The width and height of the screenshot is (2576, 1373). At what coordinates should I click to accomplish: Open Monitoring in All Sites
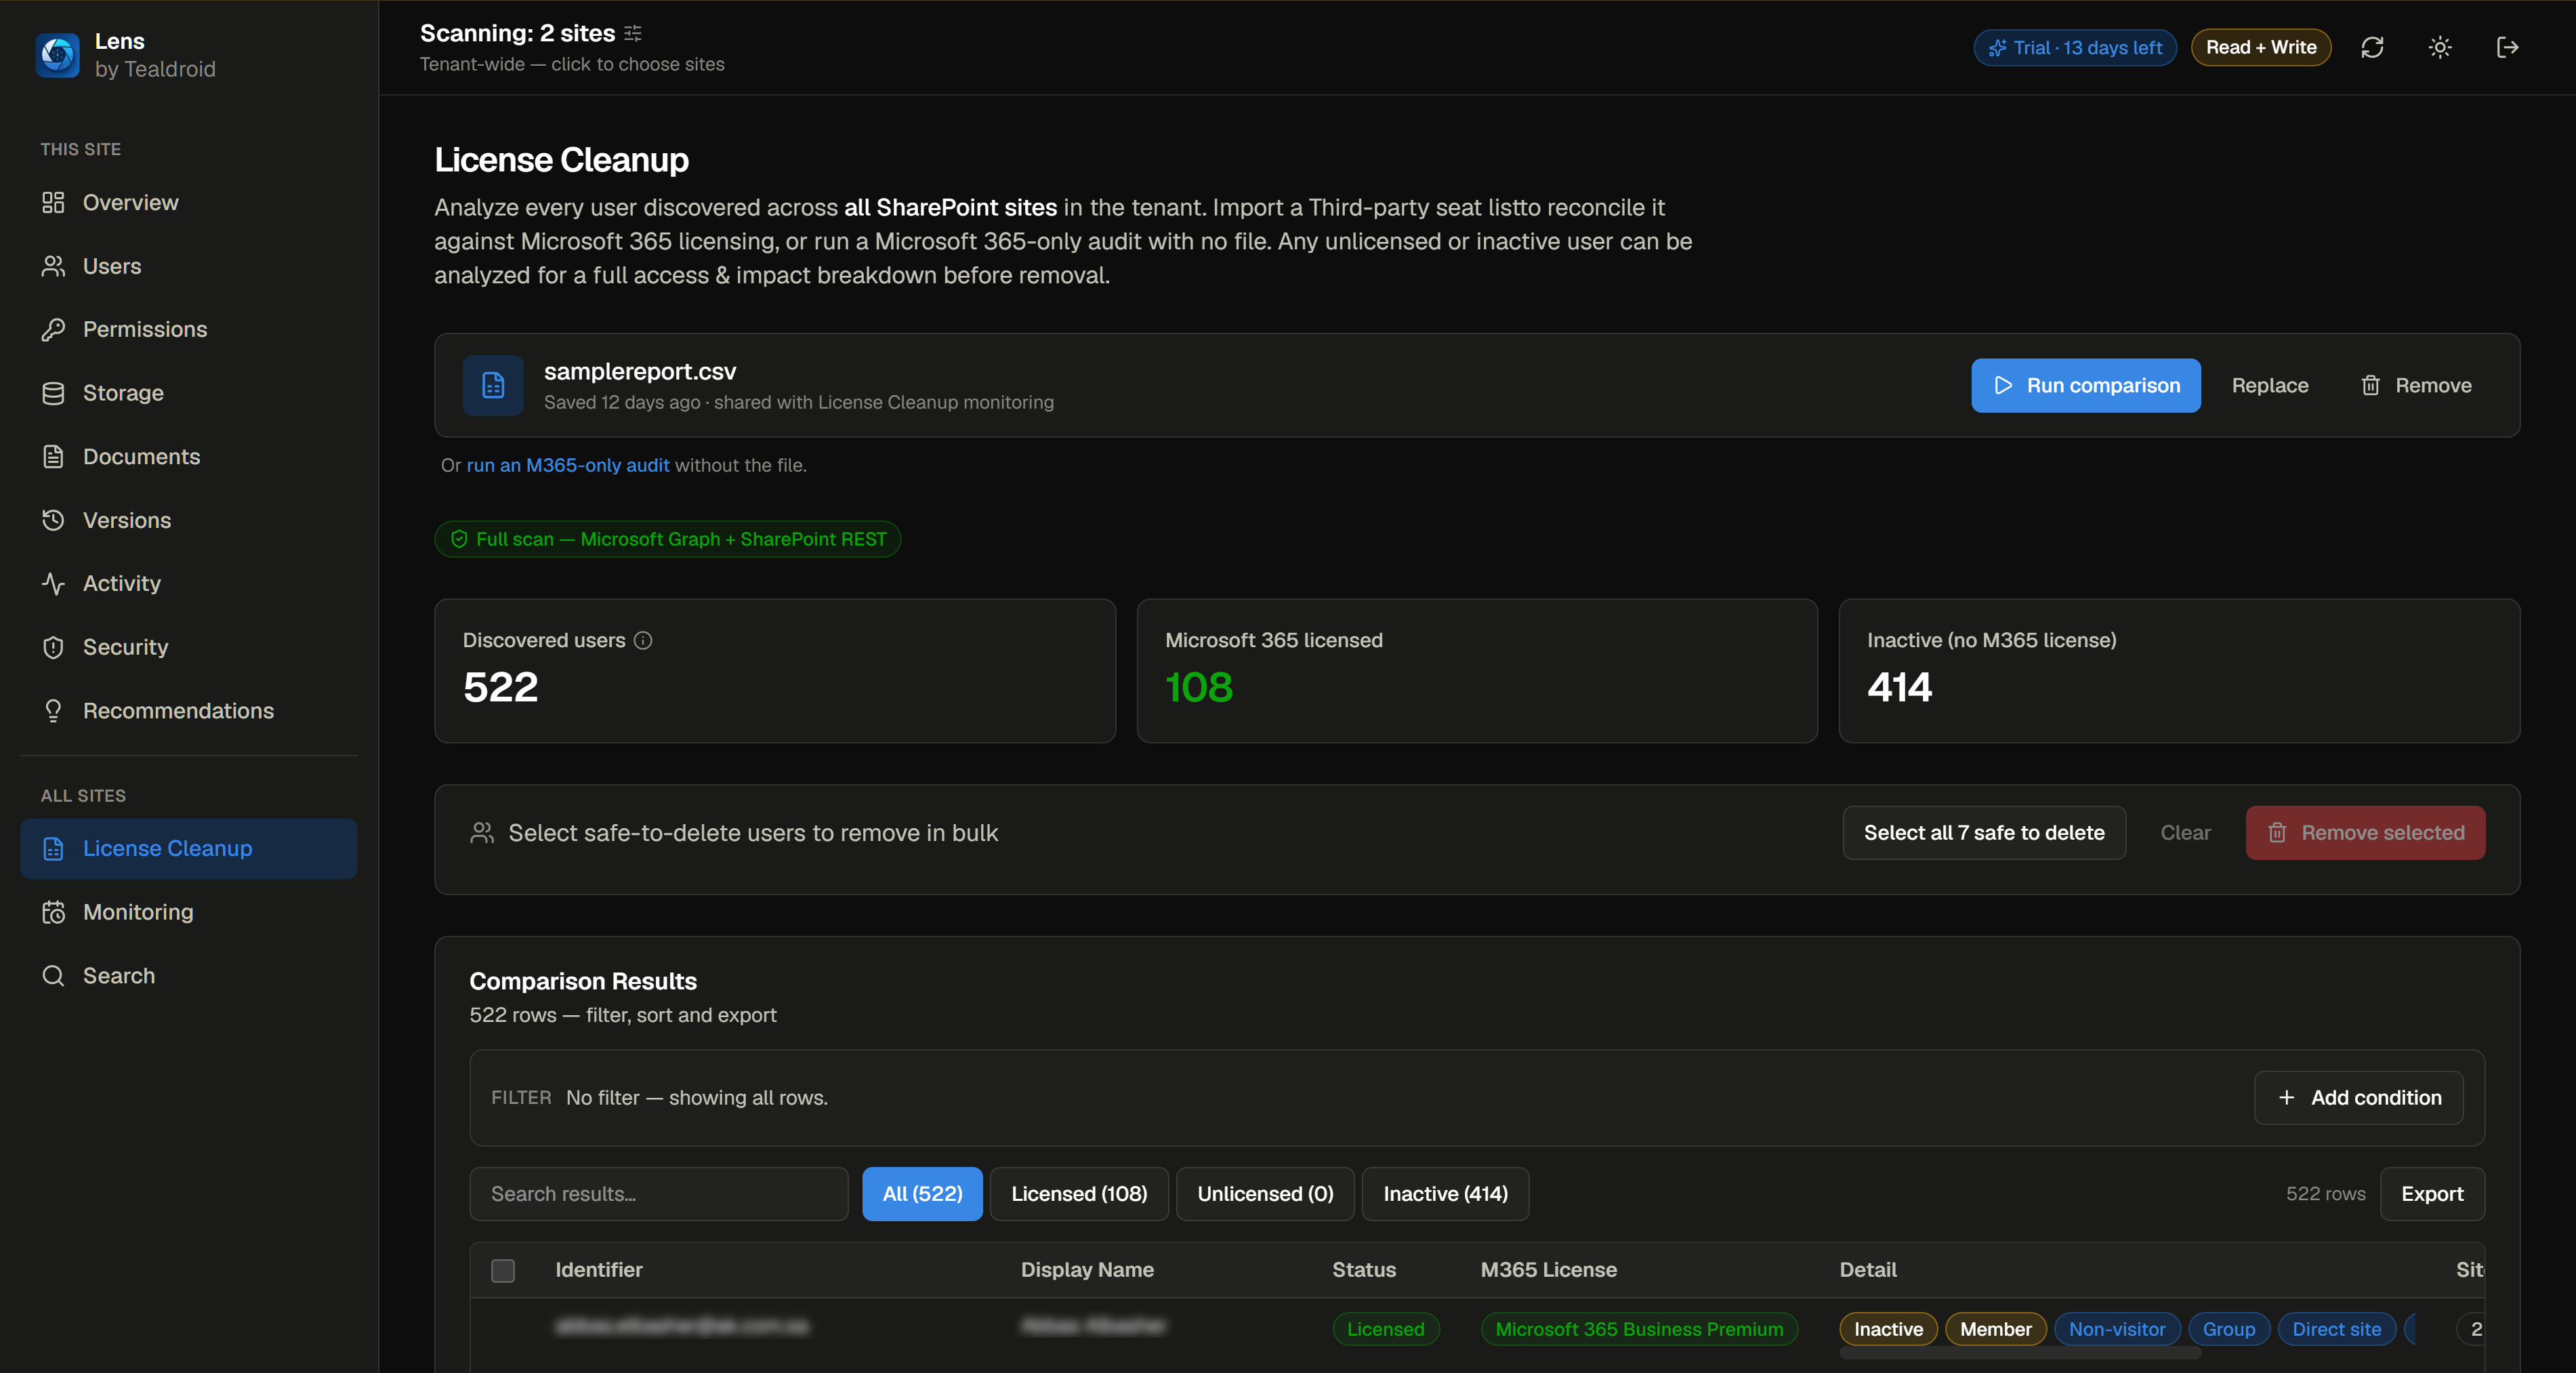point(189,912)
